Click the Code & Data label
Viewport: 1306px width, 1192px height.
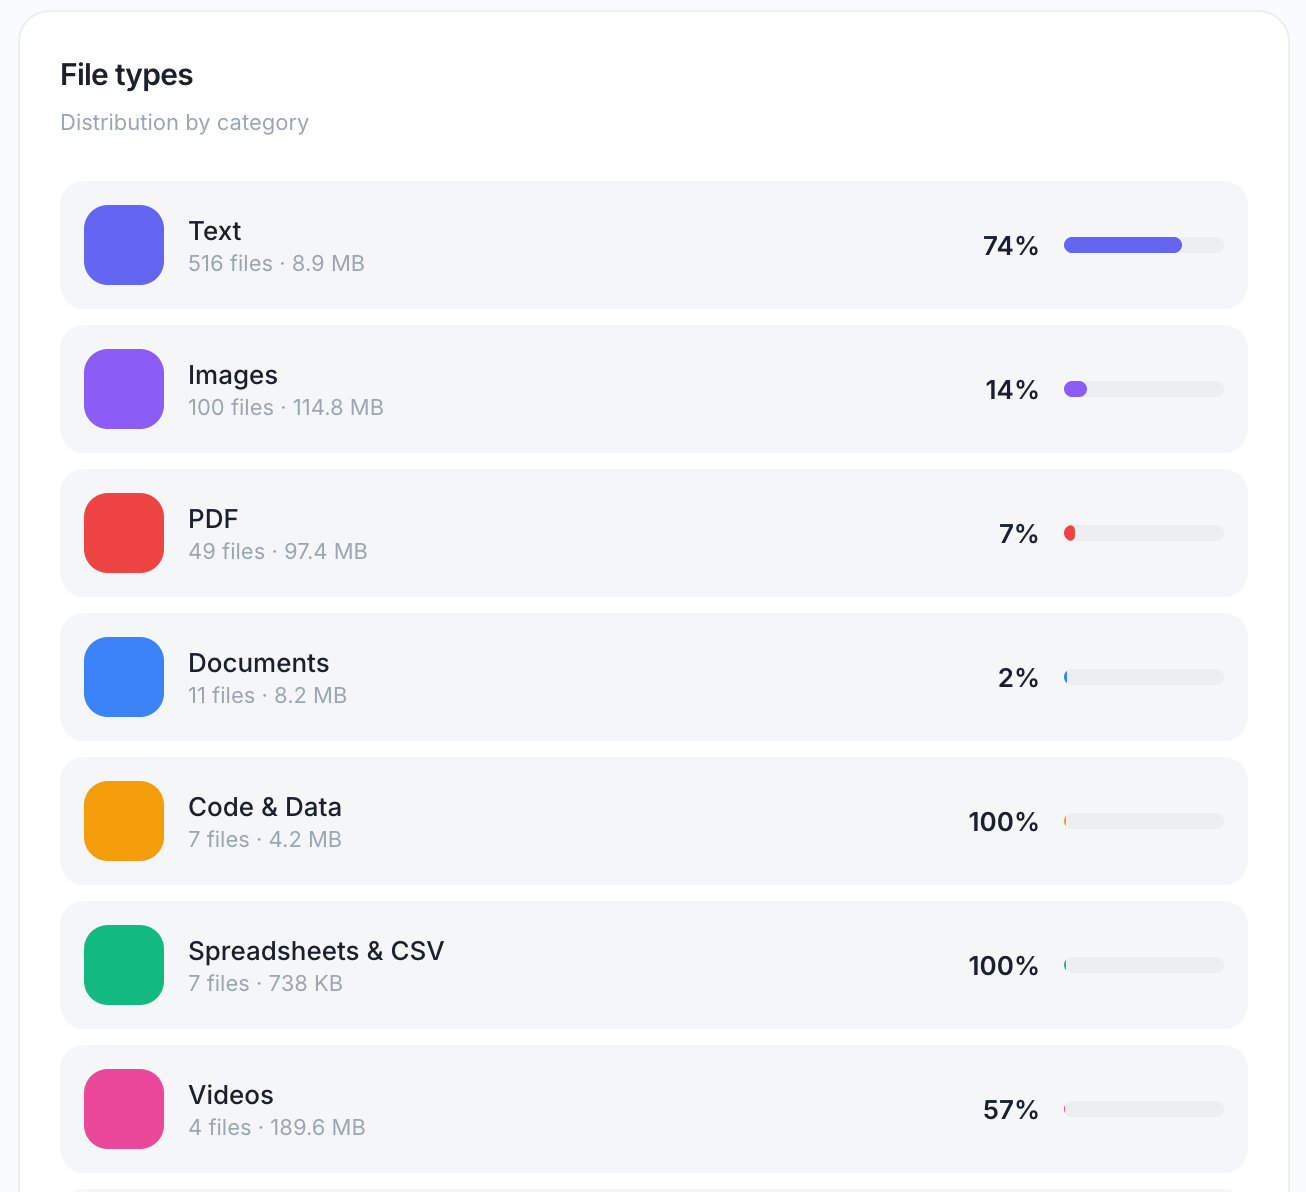click(x=265, y=807)
